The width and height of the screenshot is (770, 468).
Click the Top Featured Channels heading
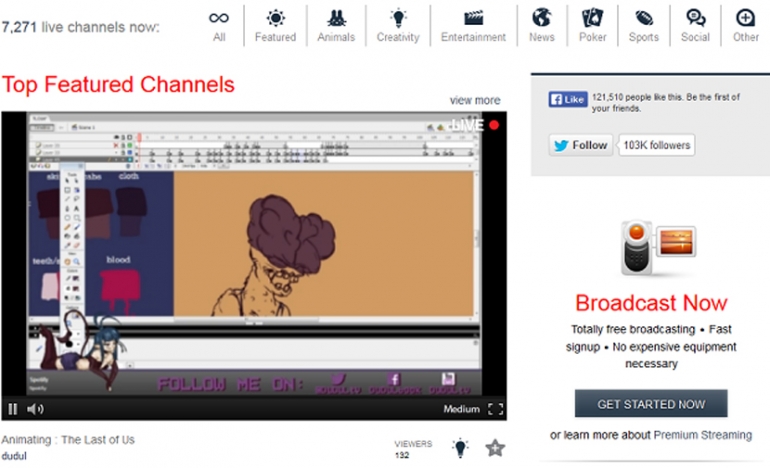coord(118,84)
